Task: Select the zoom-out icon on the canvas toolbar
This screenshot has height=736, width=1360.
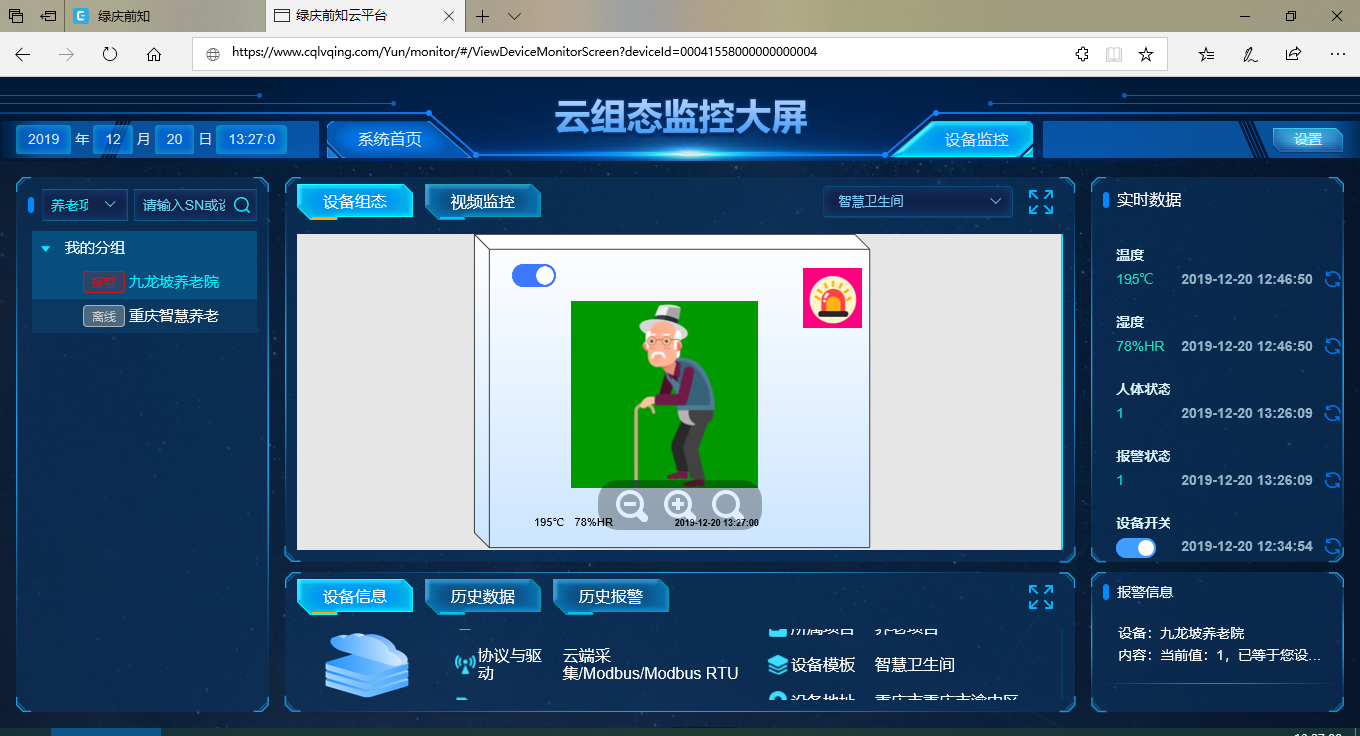Action: pyautogui.click(x=631, y=506)
